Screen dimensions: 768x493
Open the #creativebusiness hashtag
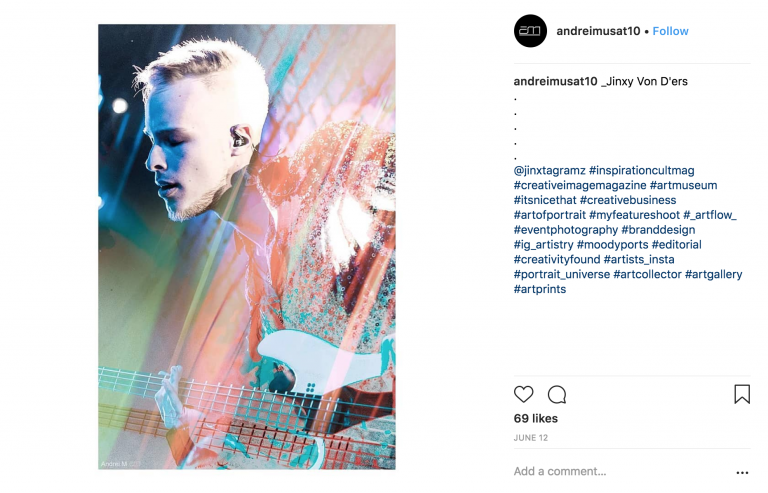[x=628, y=200]
